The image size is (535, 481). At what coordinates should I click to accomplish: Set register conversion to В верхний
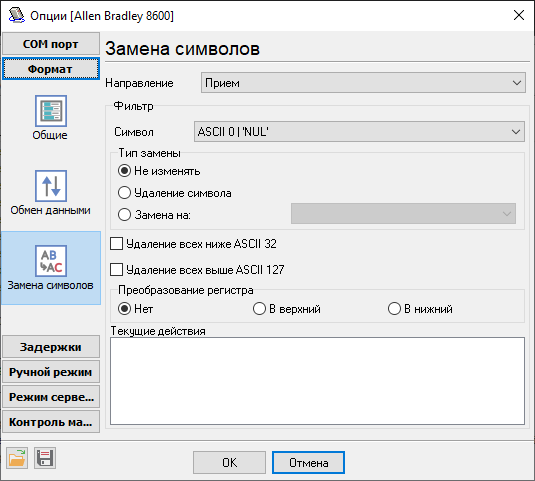259,309
